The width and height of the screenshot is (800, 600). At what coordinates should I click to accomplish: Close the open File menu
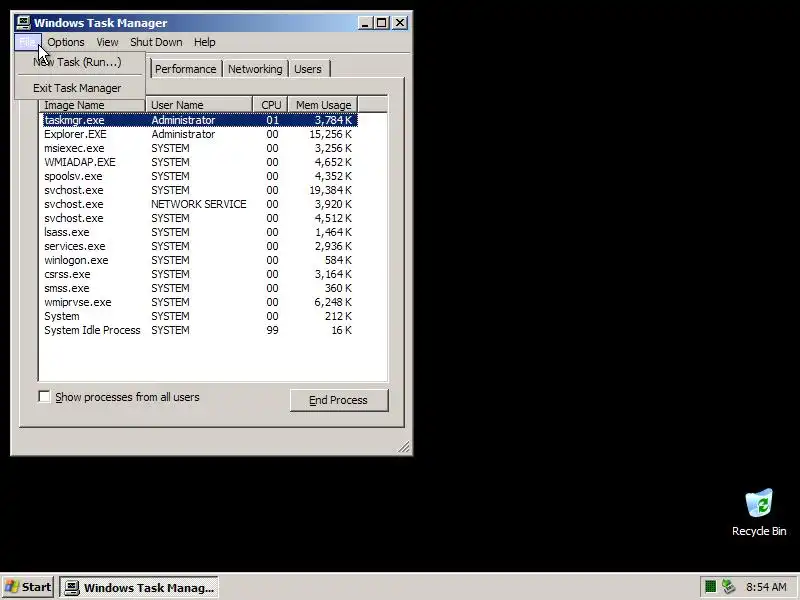(28, 42)
